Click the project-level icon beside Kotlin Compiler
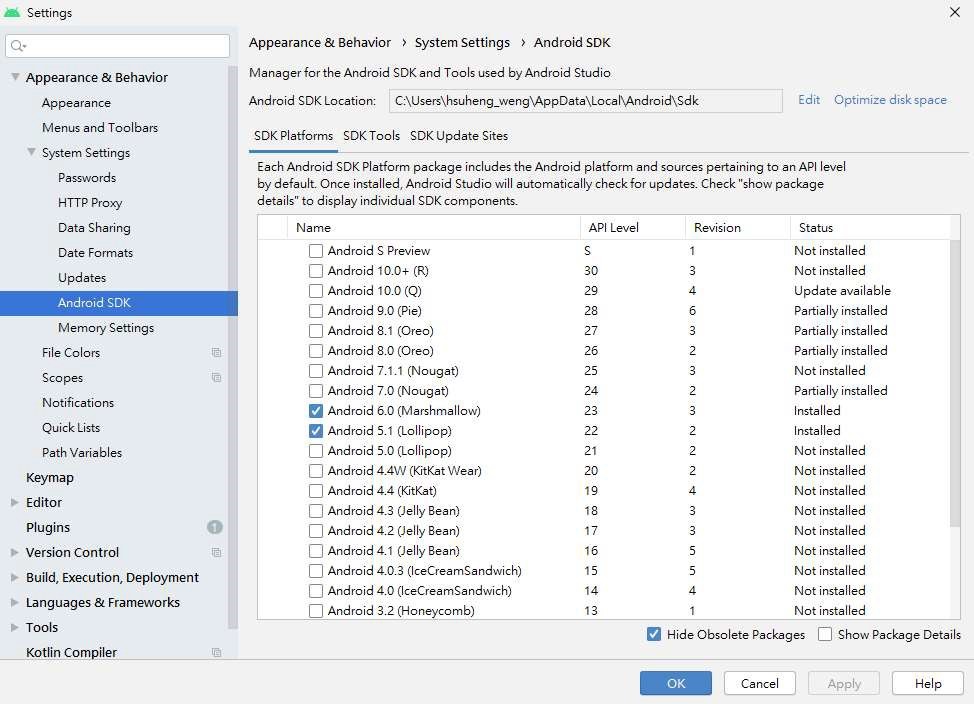Screen dimensions: 974x704 point(216,652)
